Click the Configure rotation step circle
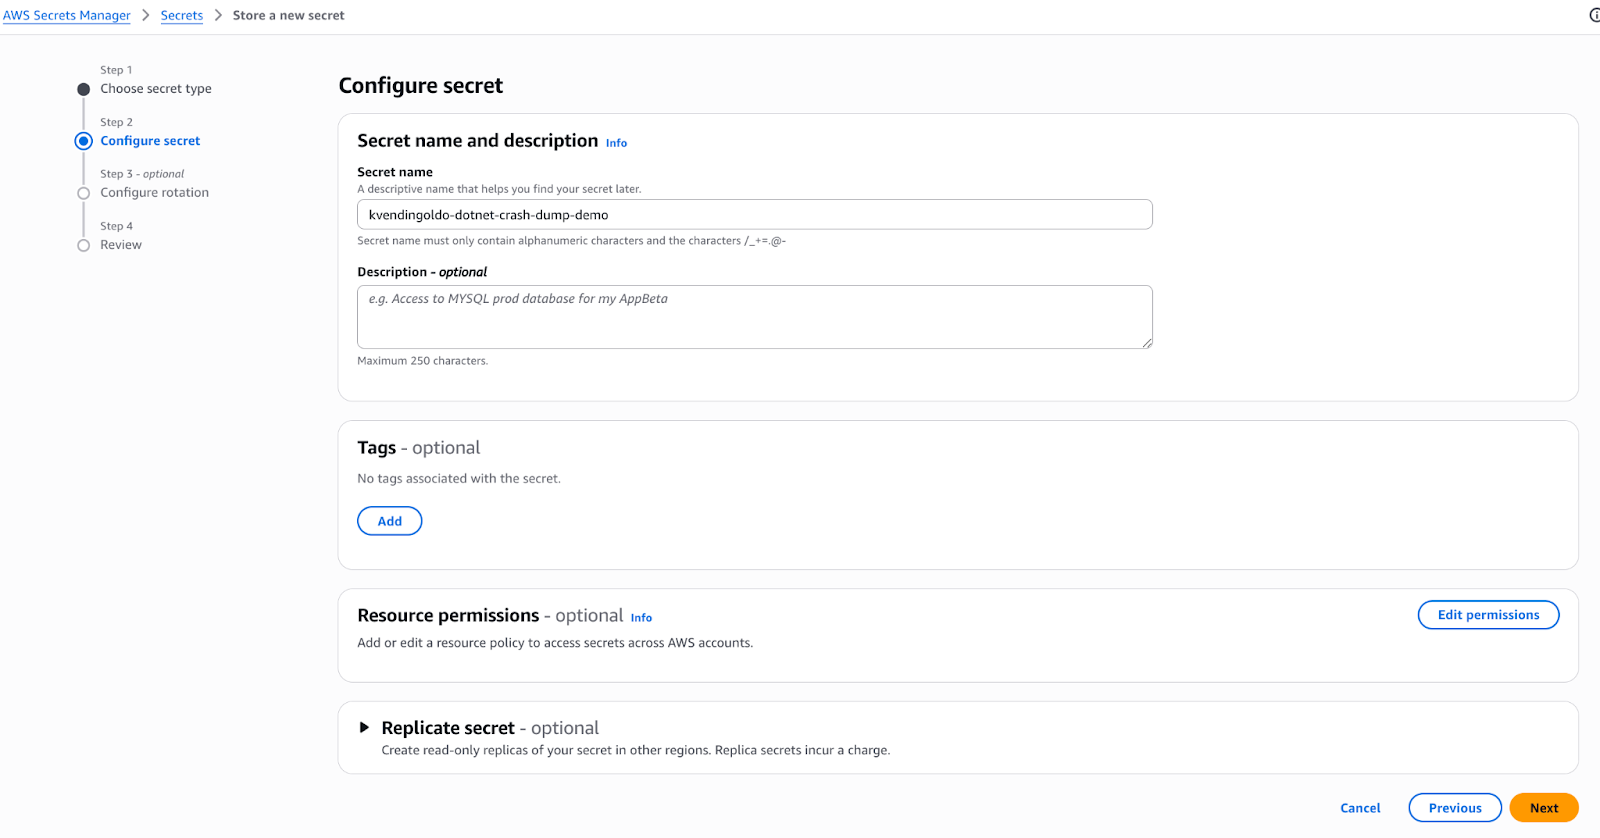The width and height of the screenshot is (1600, 838). click(84, 193)
